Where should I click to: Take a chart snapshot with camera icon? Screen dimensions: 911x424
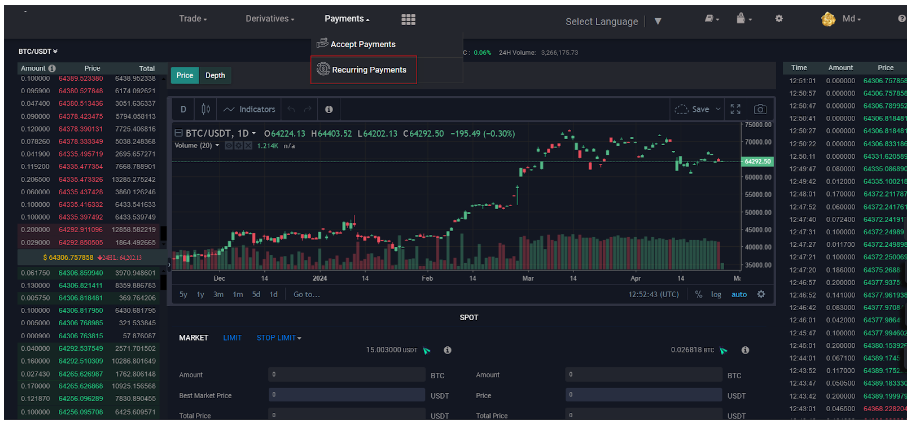(760, 109)
